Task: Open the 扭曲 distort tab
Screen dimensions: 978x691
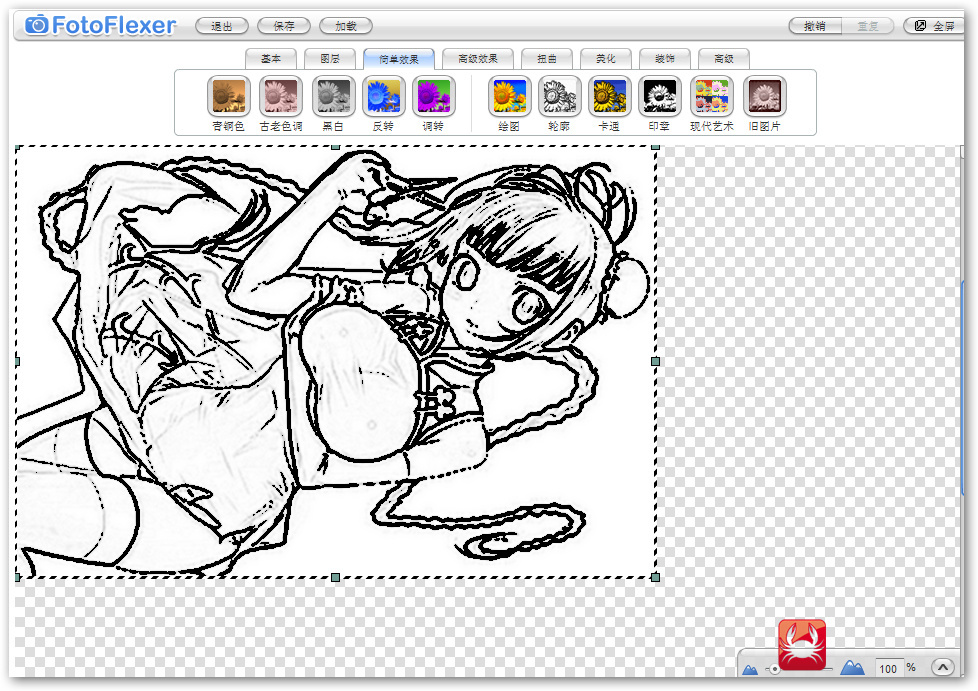Action: point(547,59)
